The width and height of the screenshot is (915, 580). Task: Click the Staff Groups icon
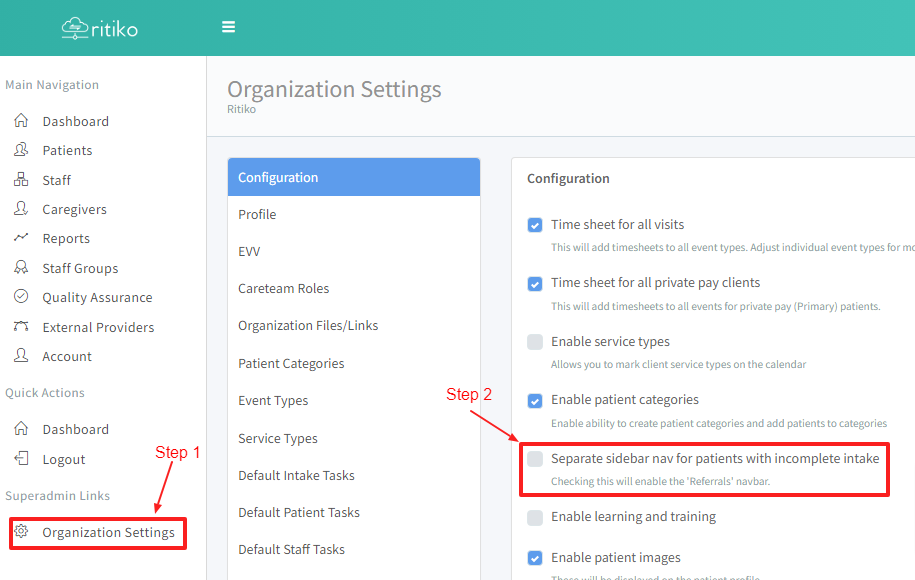coord(21,268)
